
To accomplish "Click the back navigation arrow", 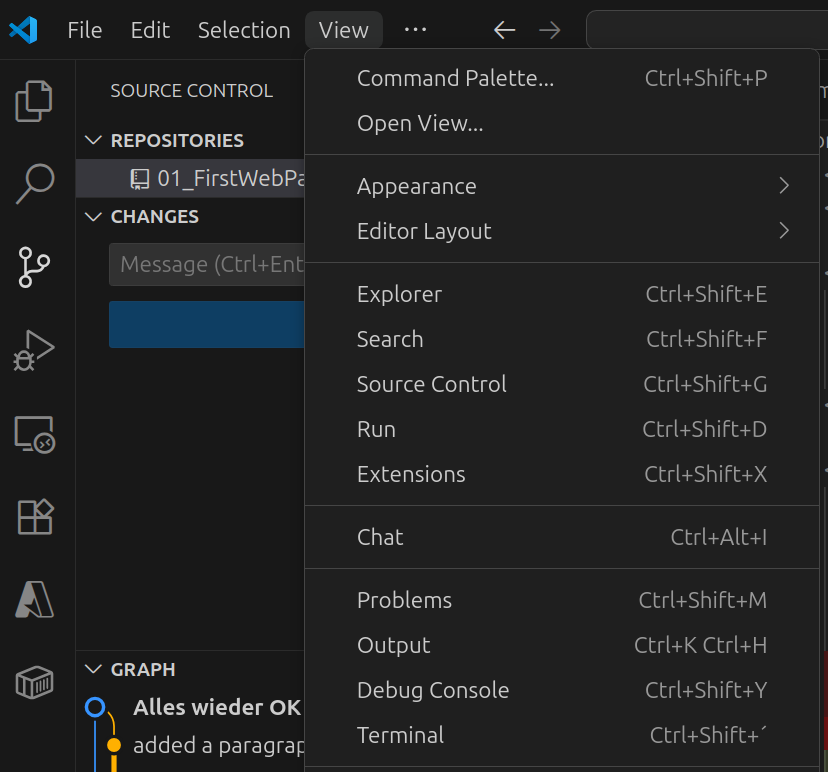I will pyautogui.click(x=505, y=30).
